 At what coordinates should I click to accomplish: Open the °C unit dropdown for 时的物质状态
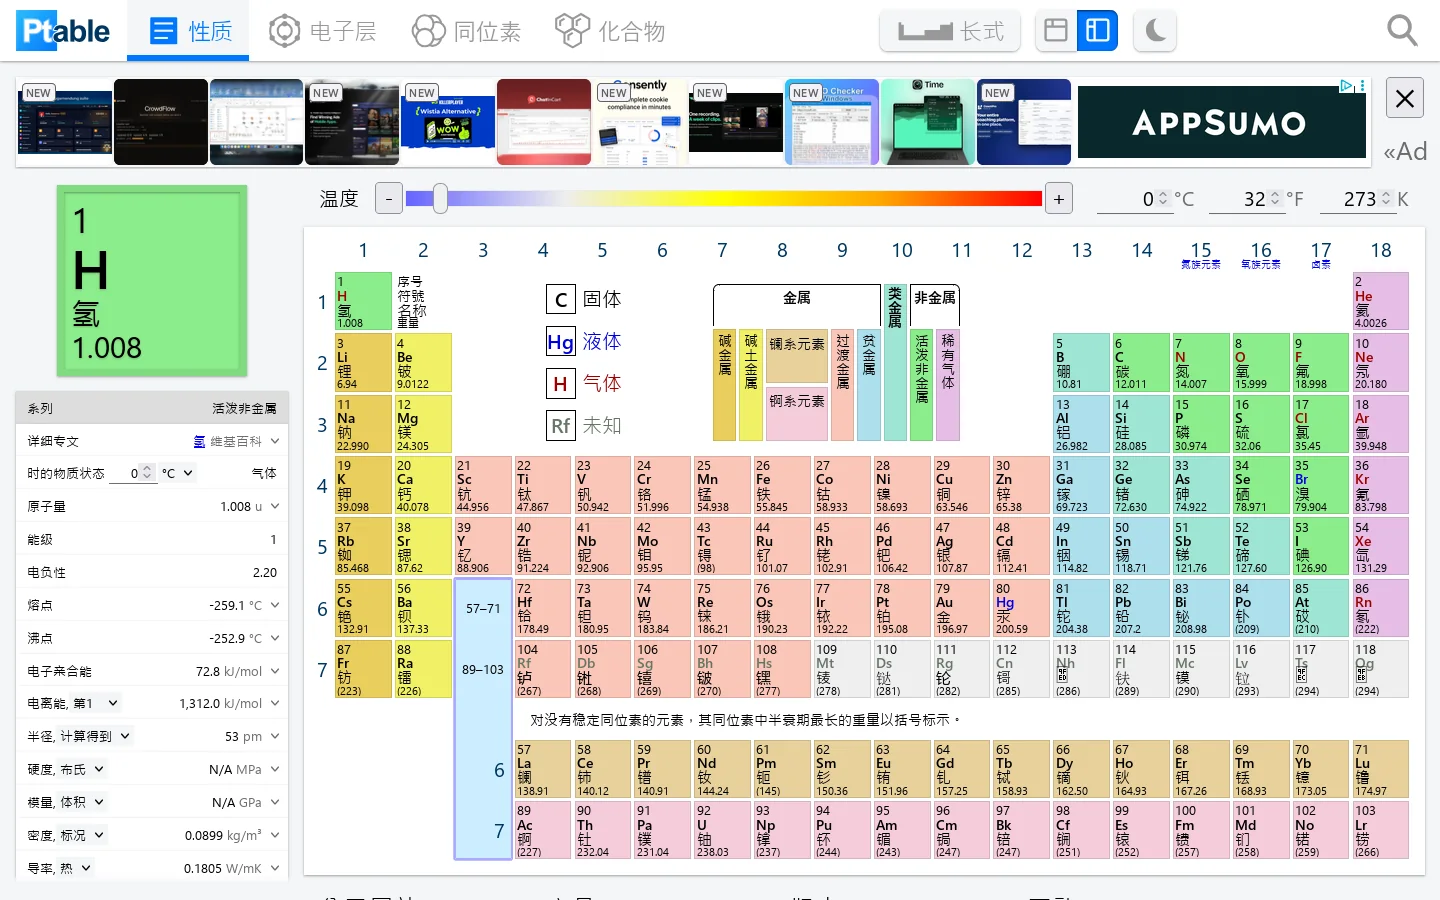[x=178, y=473]
